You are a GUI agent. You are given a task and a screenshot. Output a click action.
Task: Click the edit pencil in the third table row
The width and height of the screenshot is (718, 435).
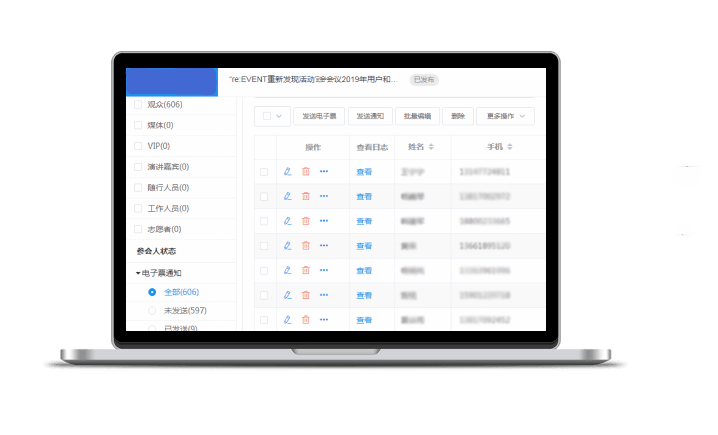click(x=288, y=221)
